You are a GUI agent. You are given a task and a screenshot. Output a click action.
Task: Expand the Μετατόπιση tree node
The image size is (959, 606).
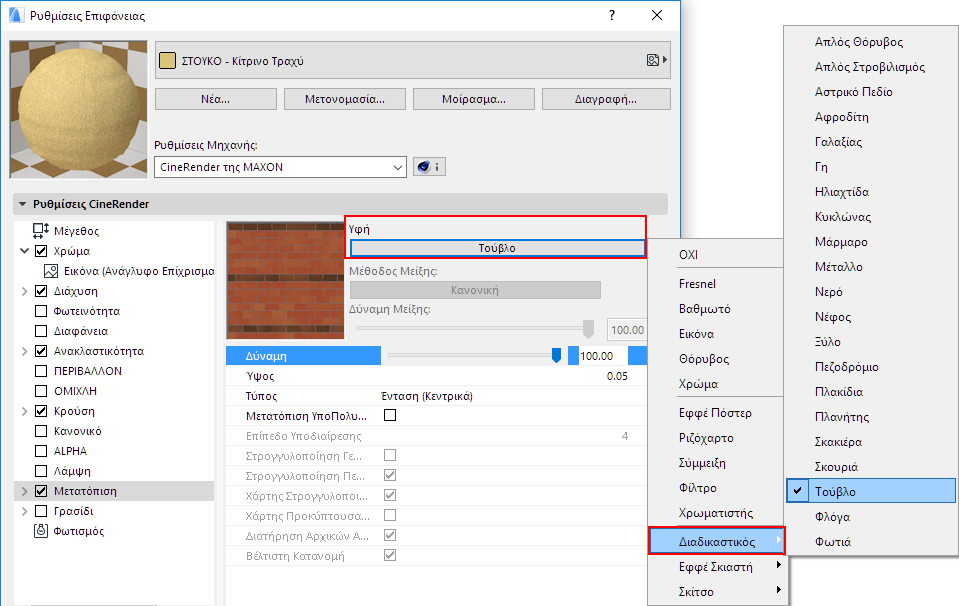[24, 491]
